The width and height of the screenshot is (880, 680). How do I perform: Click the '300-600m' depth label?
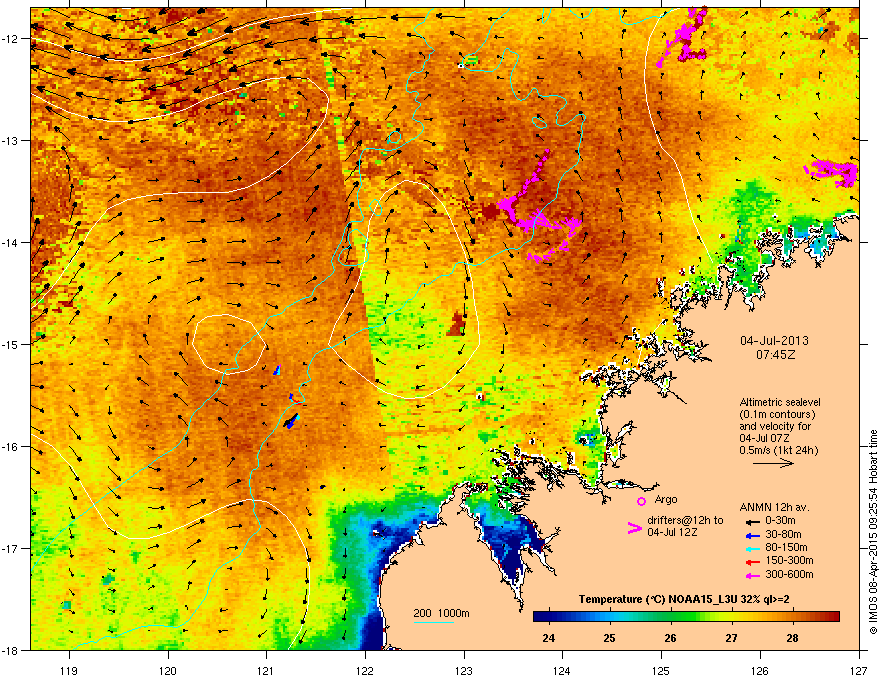tap(789, 575)
